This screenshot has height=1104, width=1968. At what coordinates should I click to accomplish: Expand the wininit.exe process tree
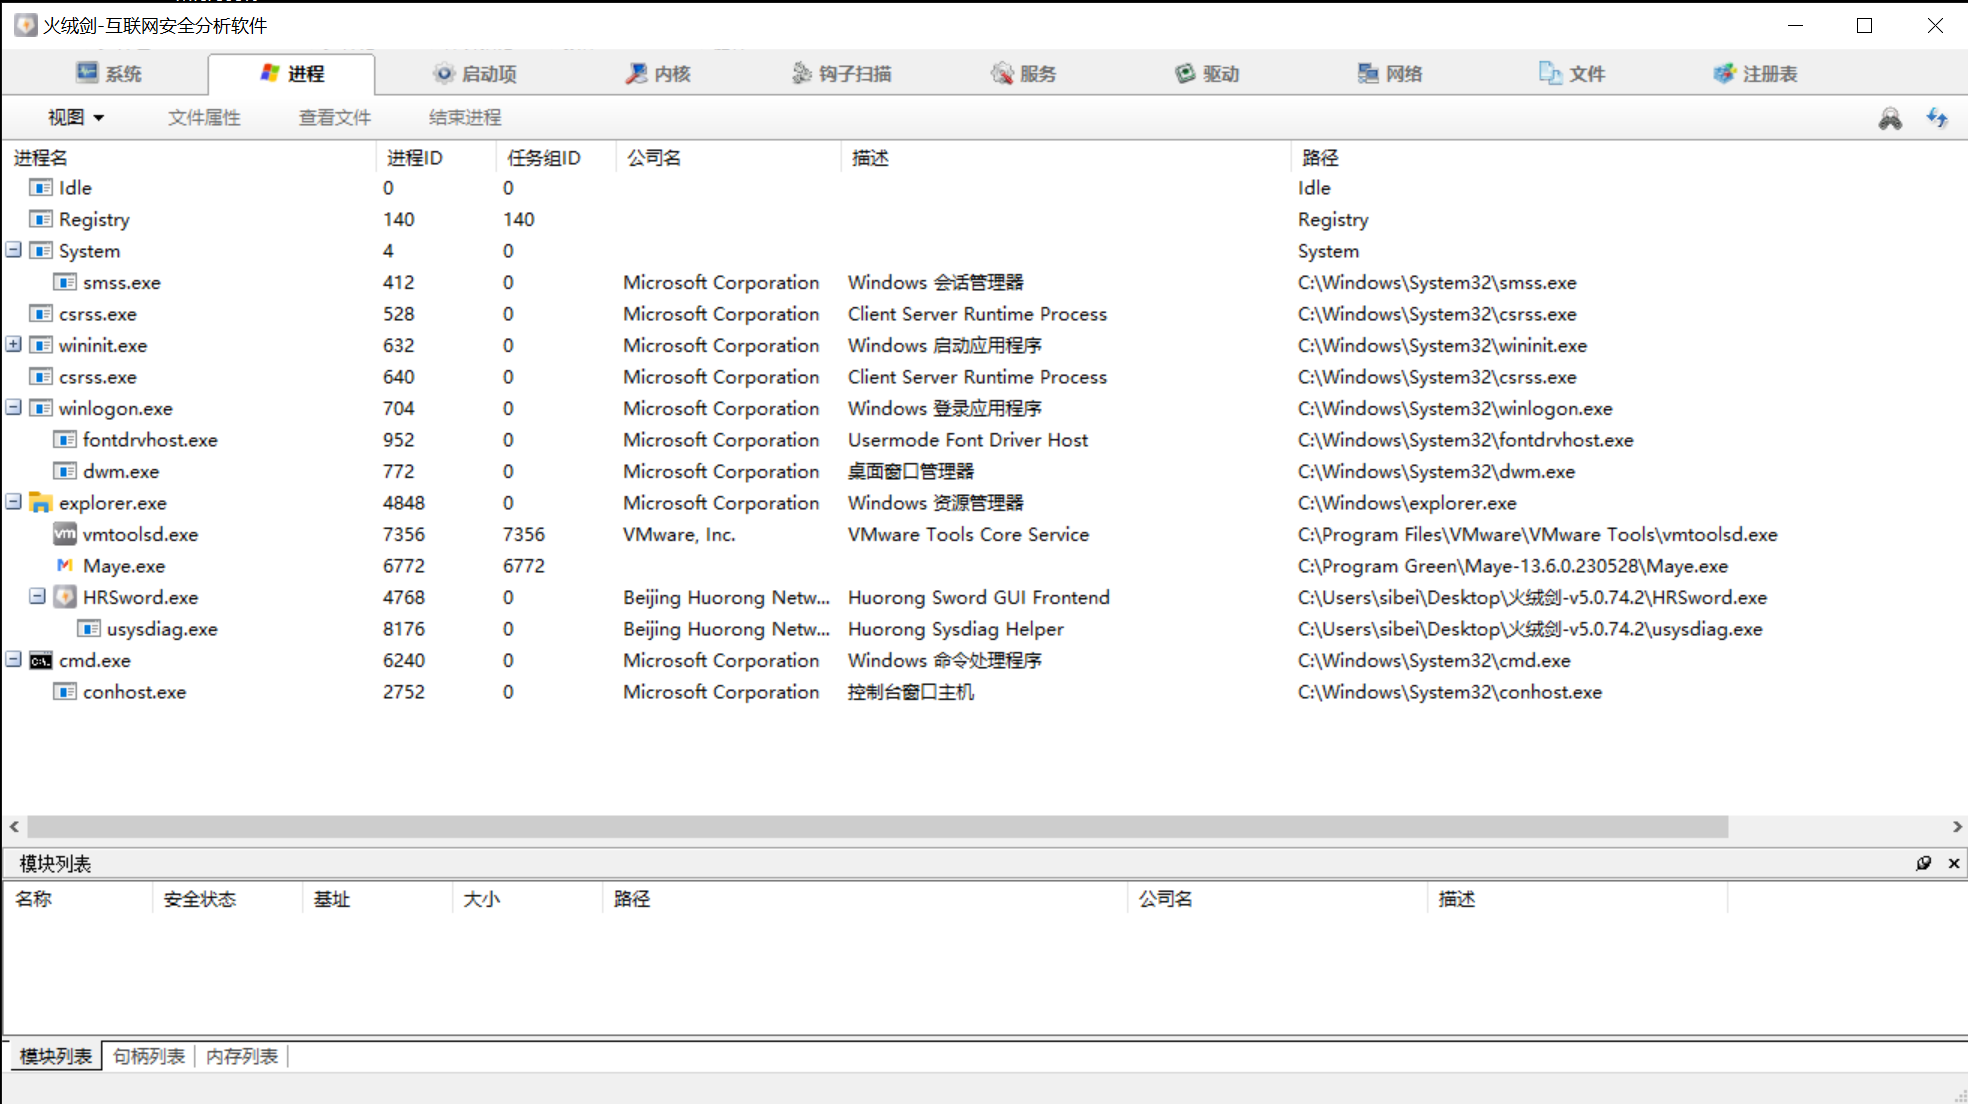14,344
